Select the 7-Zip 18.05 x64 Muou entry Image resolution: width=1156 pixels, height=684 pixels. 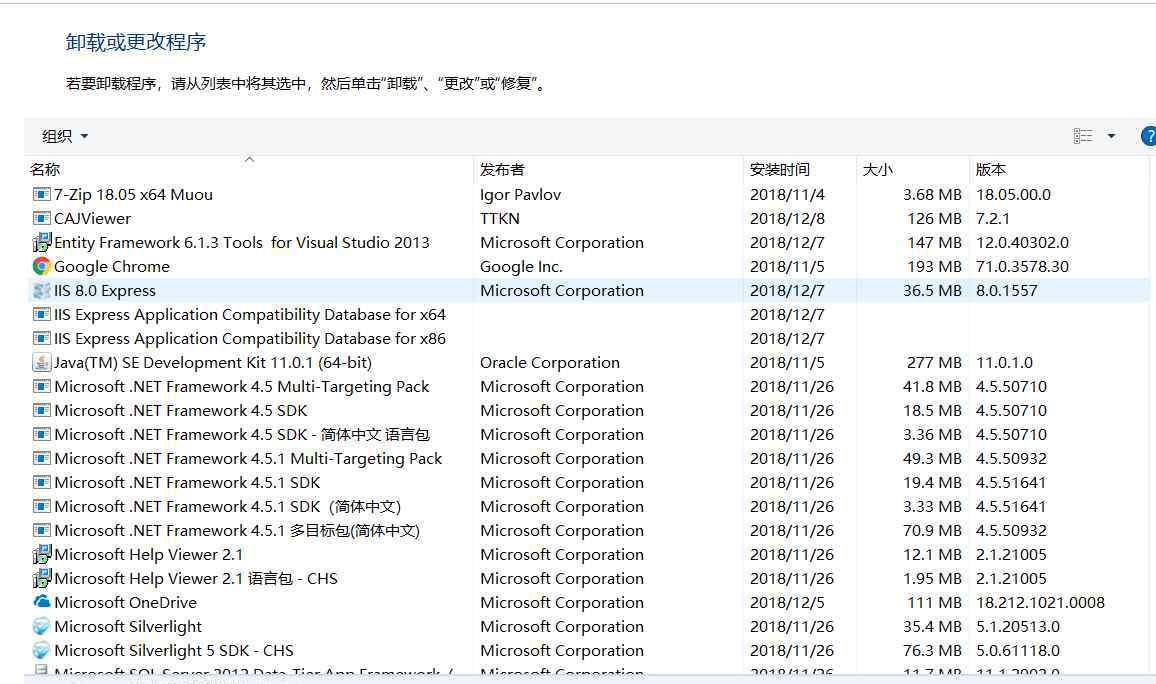133,195
